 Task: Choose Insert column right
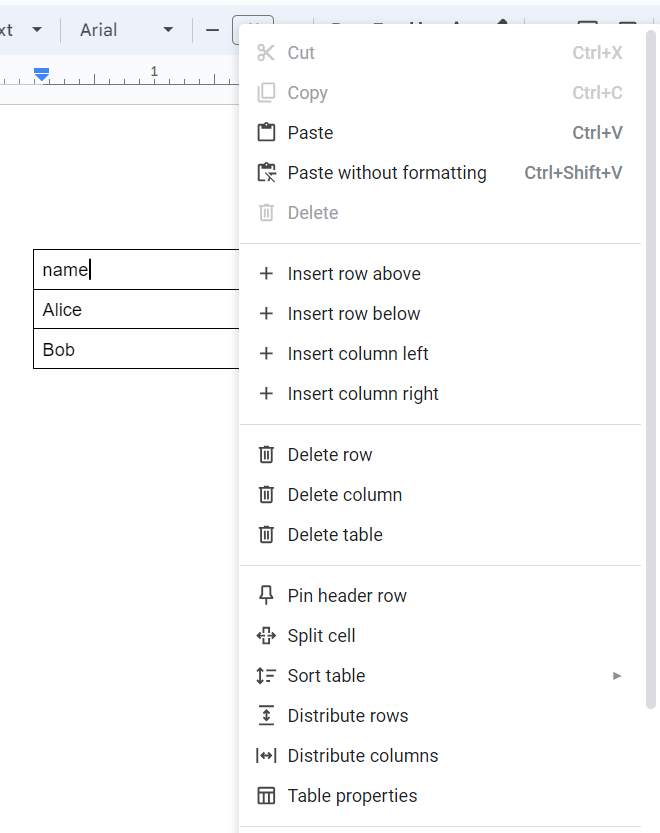click(363, 394)
